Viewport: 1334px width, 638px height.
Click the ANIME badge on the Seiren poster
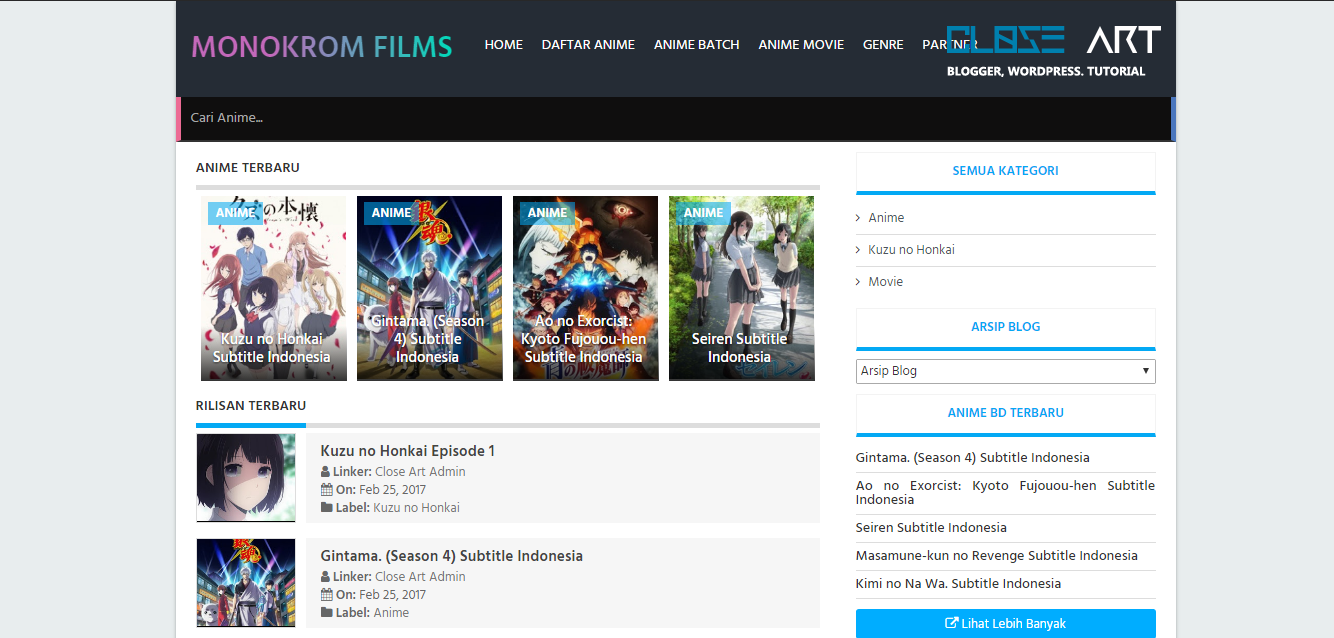tap(704, 212)
